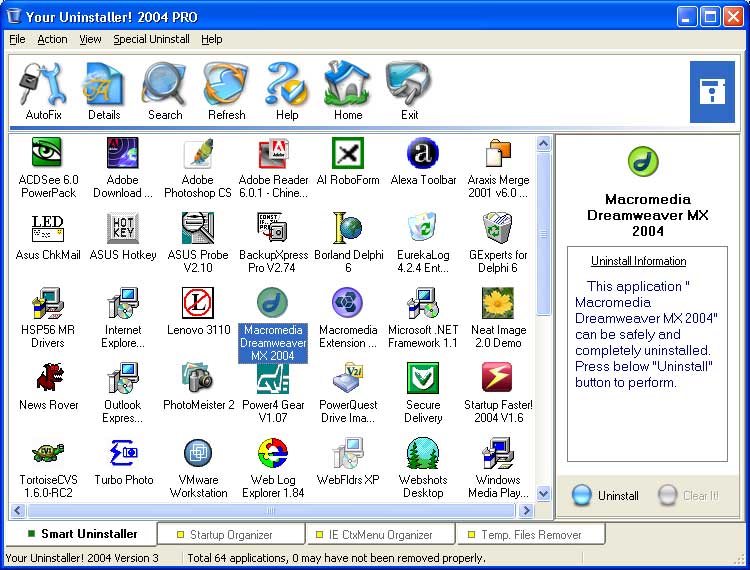750x570 pixels.
Task: Click the Exit toolbar icon
Action: (409, 90)
